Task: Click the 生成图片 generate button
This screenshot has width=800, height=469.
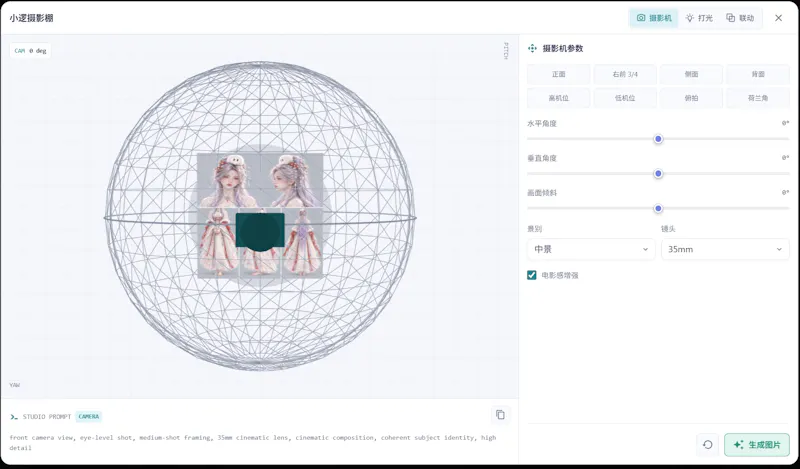Action: click(757, 445)
